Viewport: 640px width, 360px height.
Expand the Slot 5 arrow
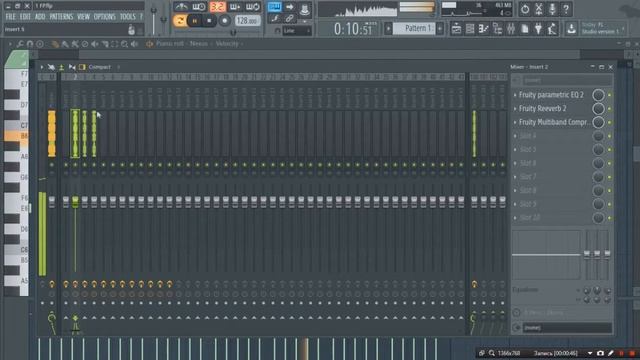(x=515, y=149)
